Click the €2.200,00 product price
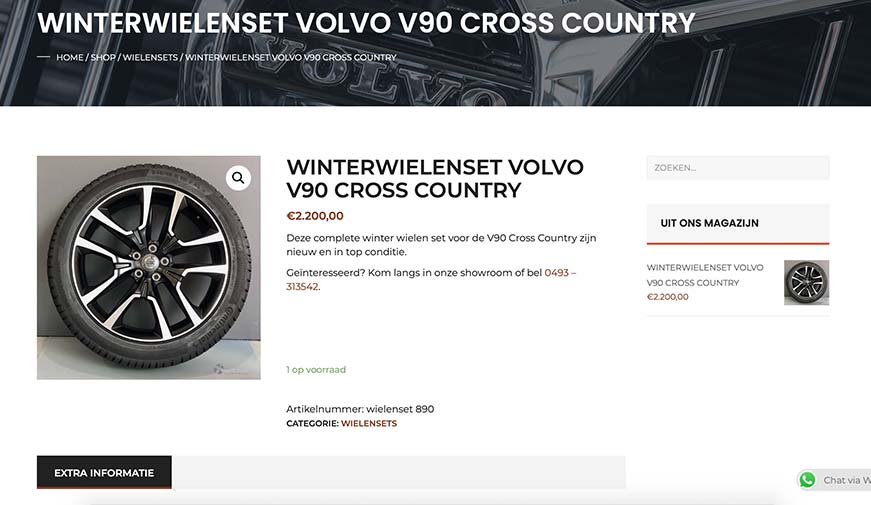Screen dimensions: 871x505 click(x=315, y=216)
